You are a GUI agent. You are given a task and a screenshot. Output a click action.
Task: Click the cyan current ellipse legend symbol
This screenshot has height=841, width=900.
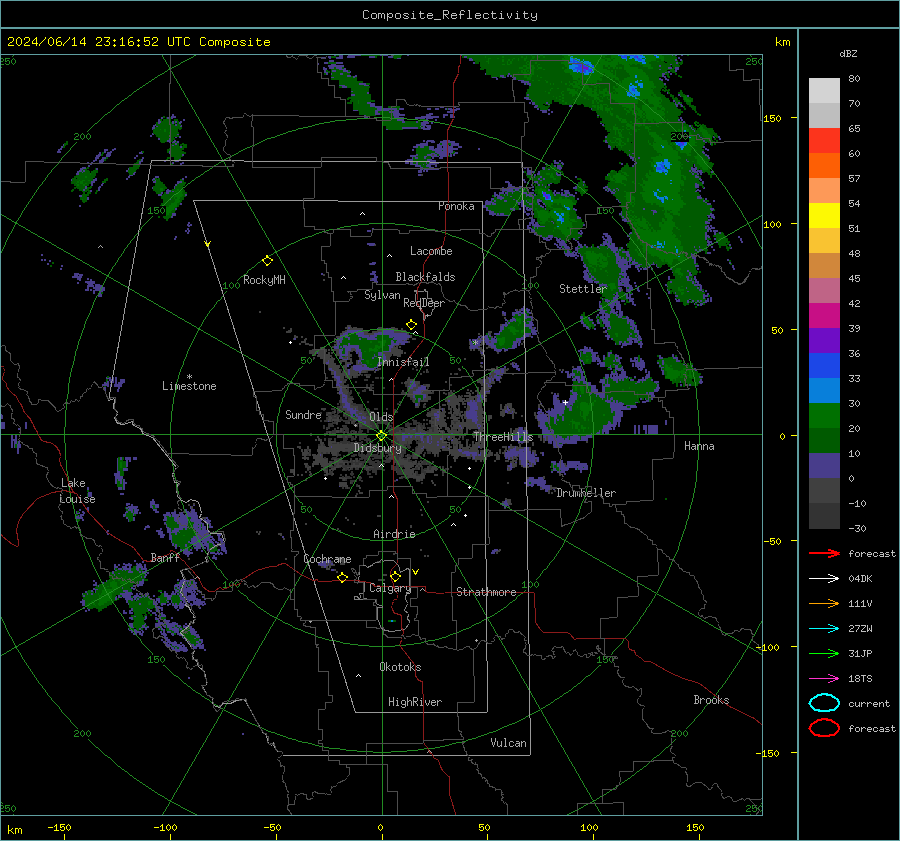[824, 703]
